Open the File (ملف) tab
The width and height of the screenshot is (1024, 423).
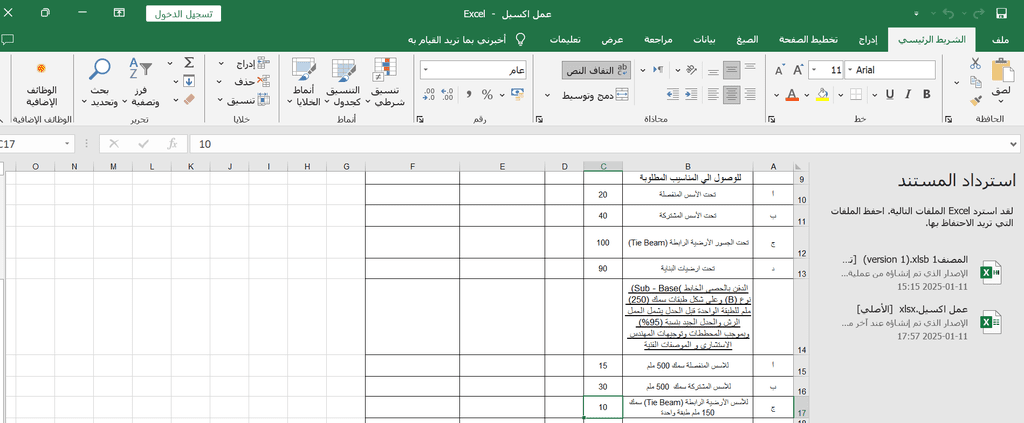point(1000,40)
